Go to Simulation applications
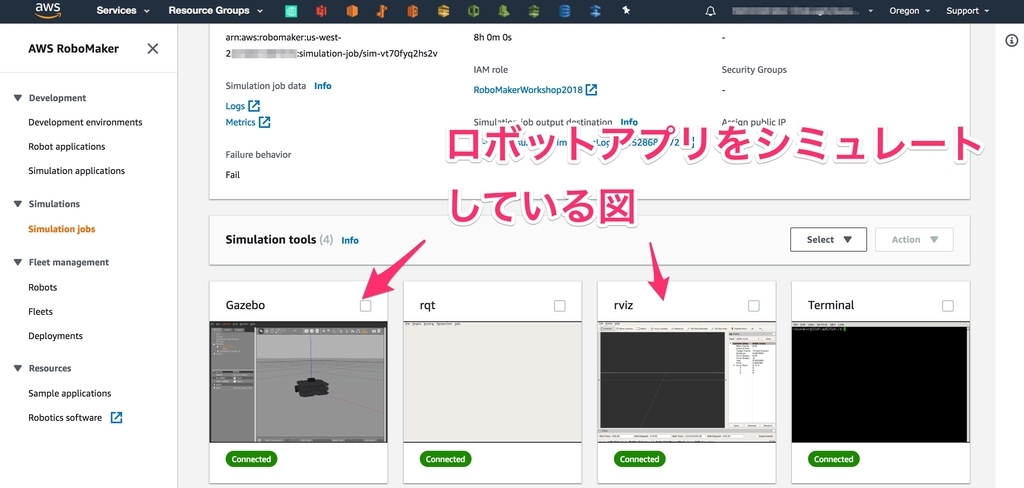The height and width of the screenshot is (488, 1024). pyautogui.click(x=76, y=171)
